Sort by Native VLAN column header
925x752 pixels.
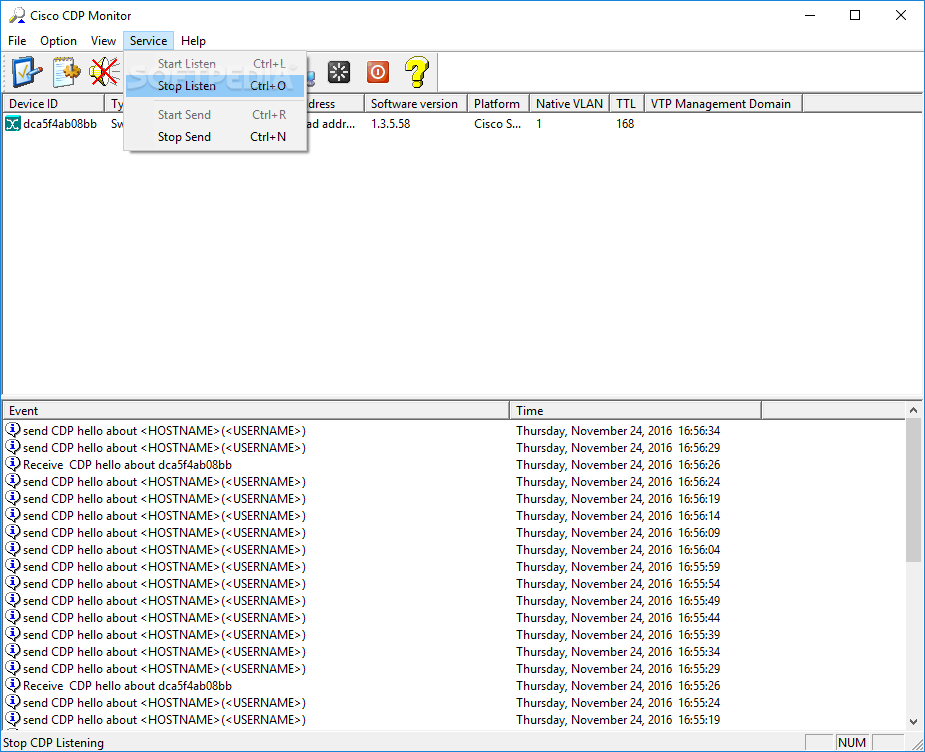pos(569,104)
